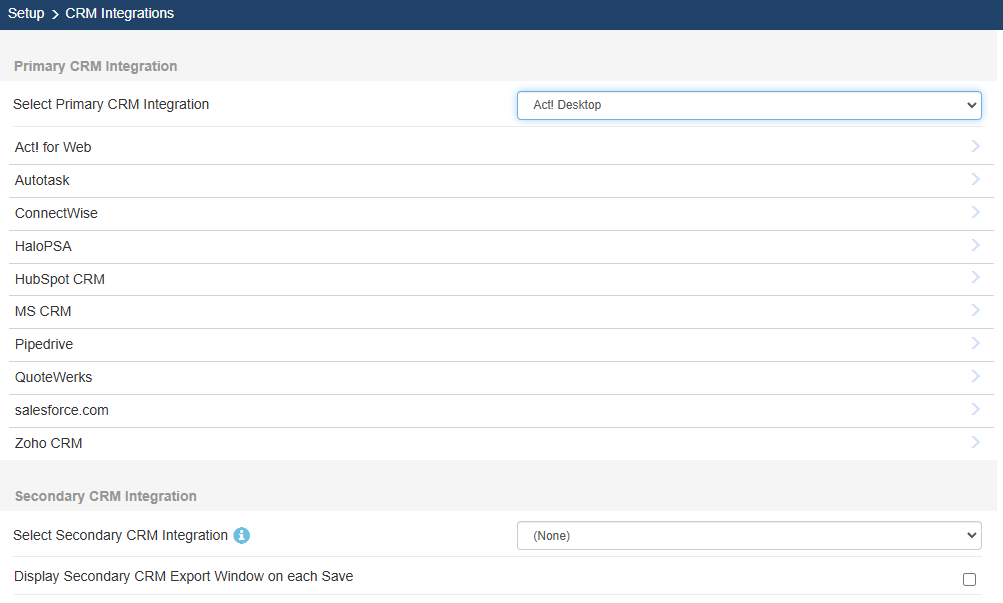Open the Secondary CRM Integration dropdown

point(748,536)
